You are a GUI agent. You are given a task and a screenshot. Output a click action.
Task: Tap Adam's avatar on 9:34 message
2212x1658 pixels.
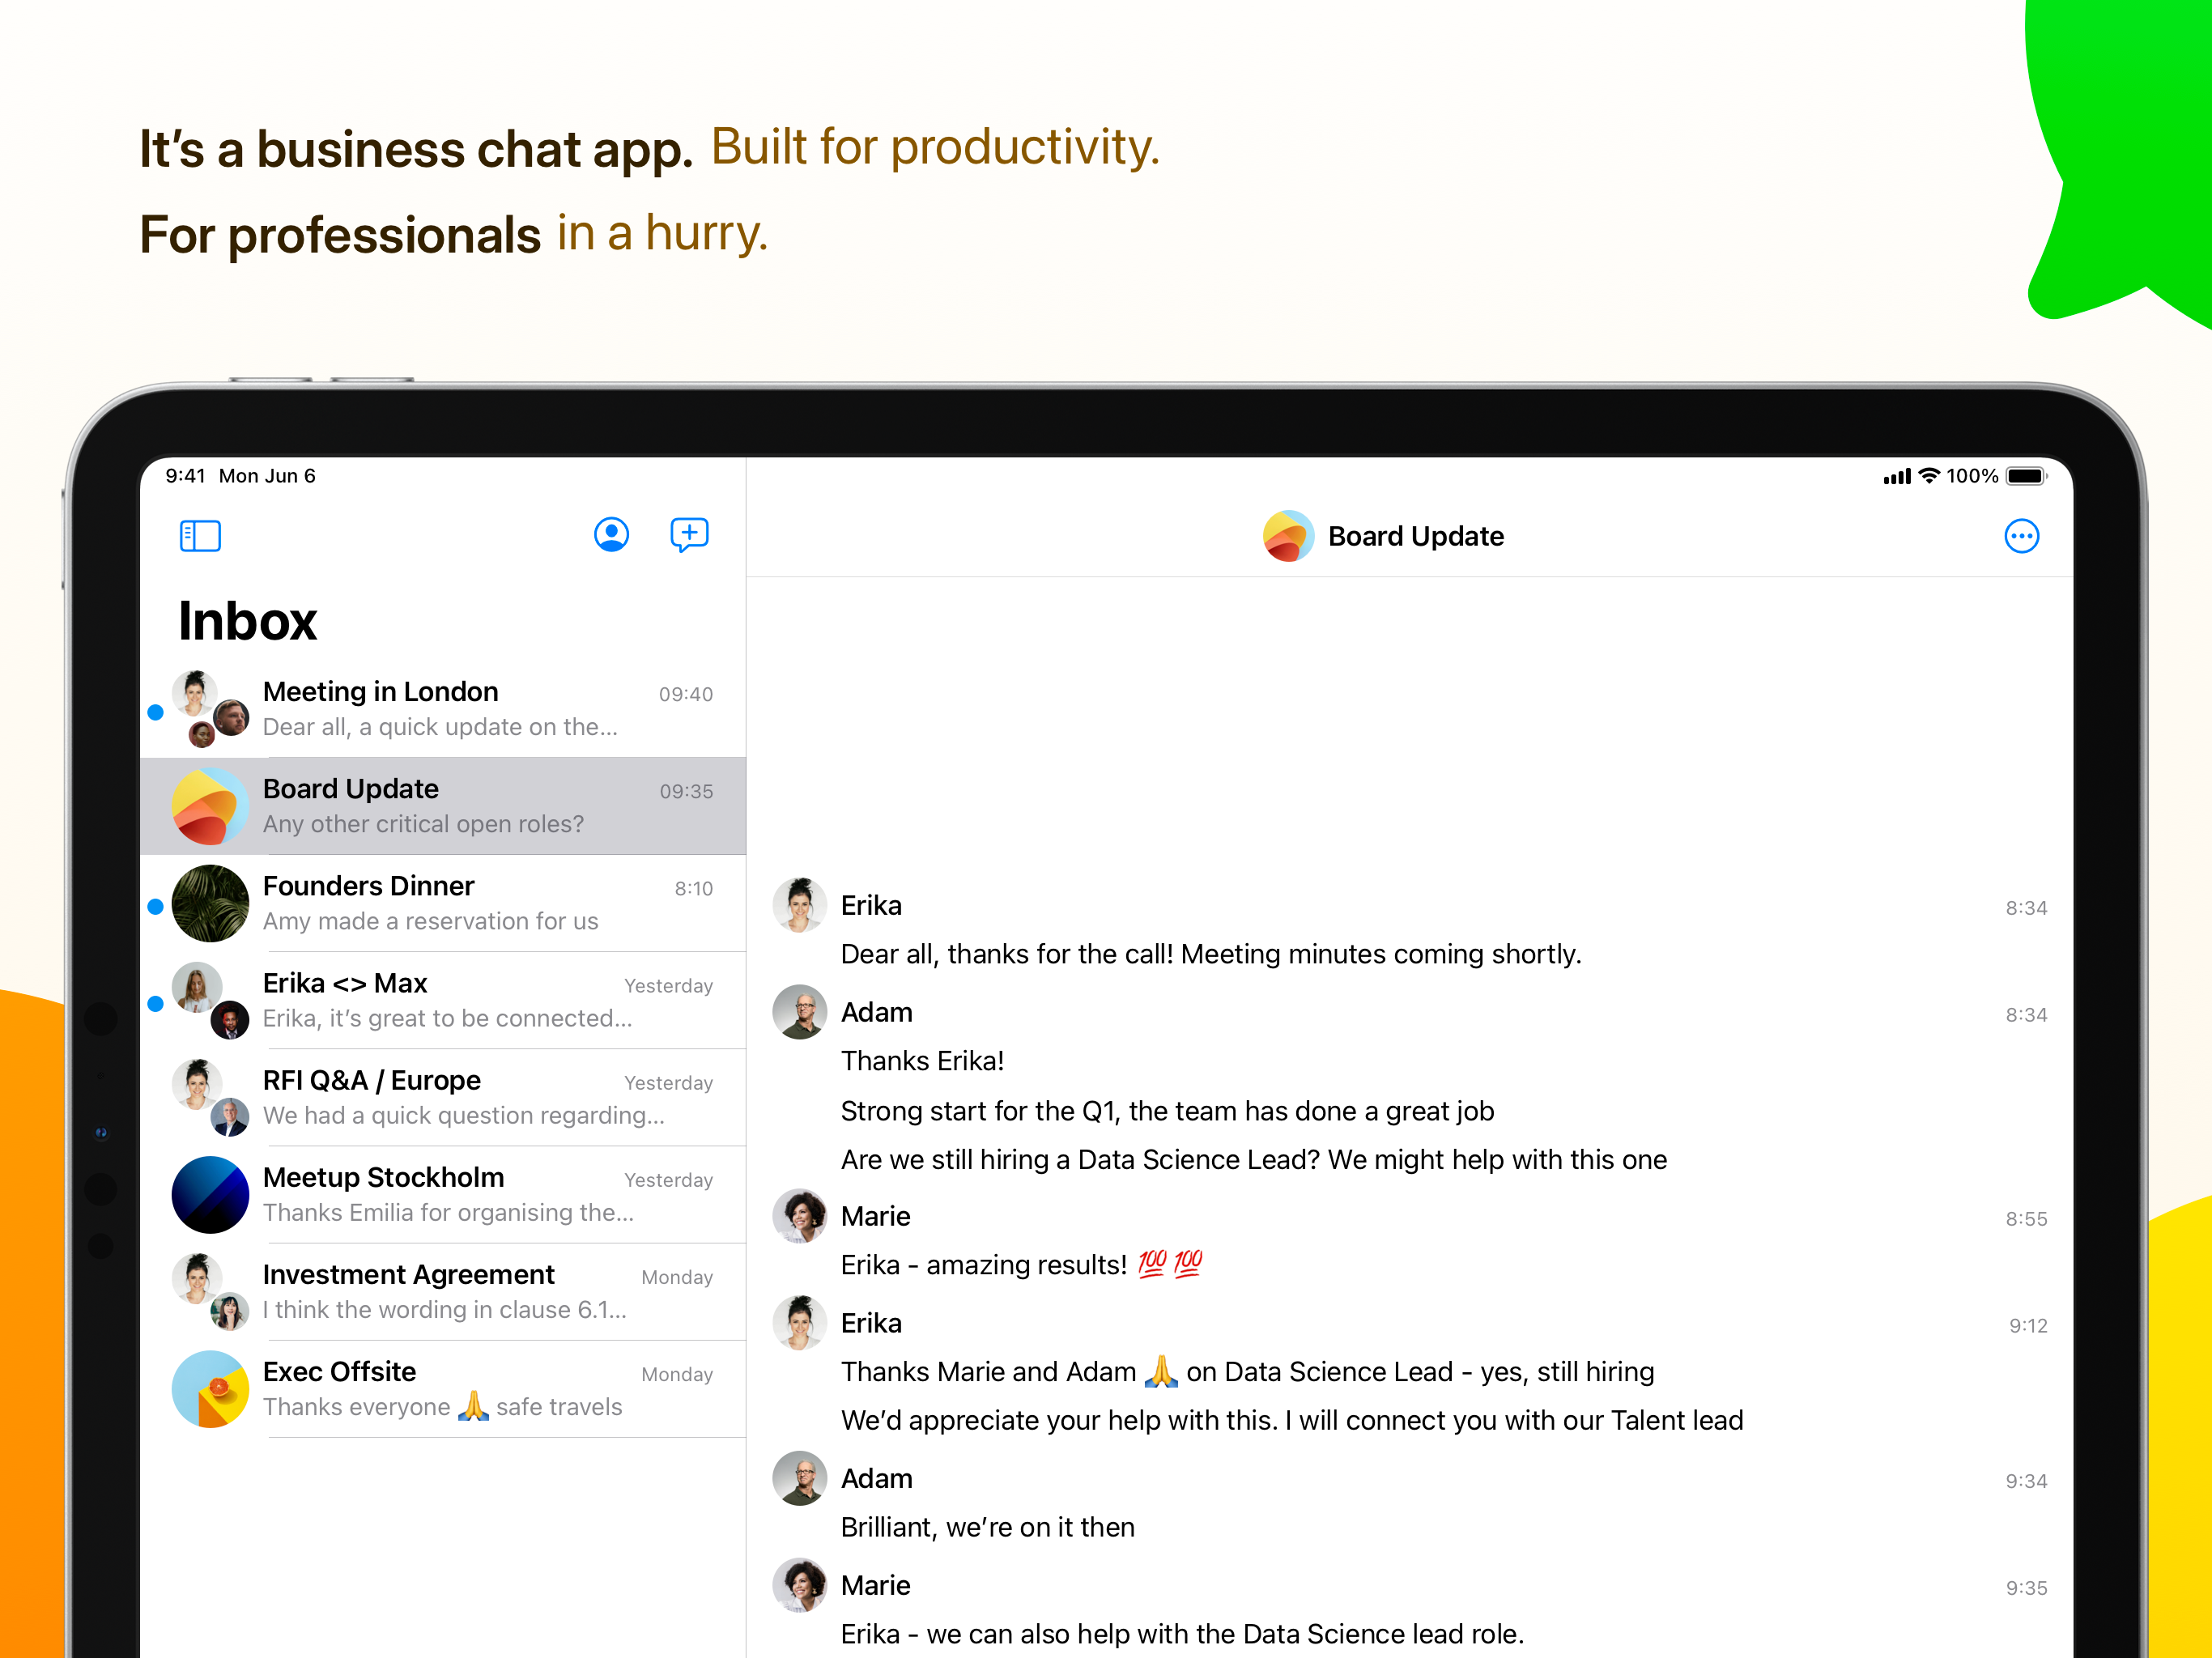point(799,1478)
